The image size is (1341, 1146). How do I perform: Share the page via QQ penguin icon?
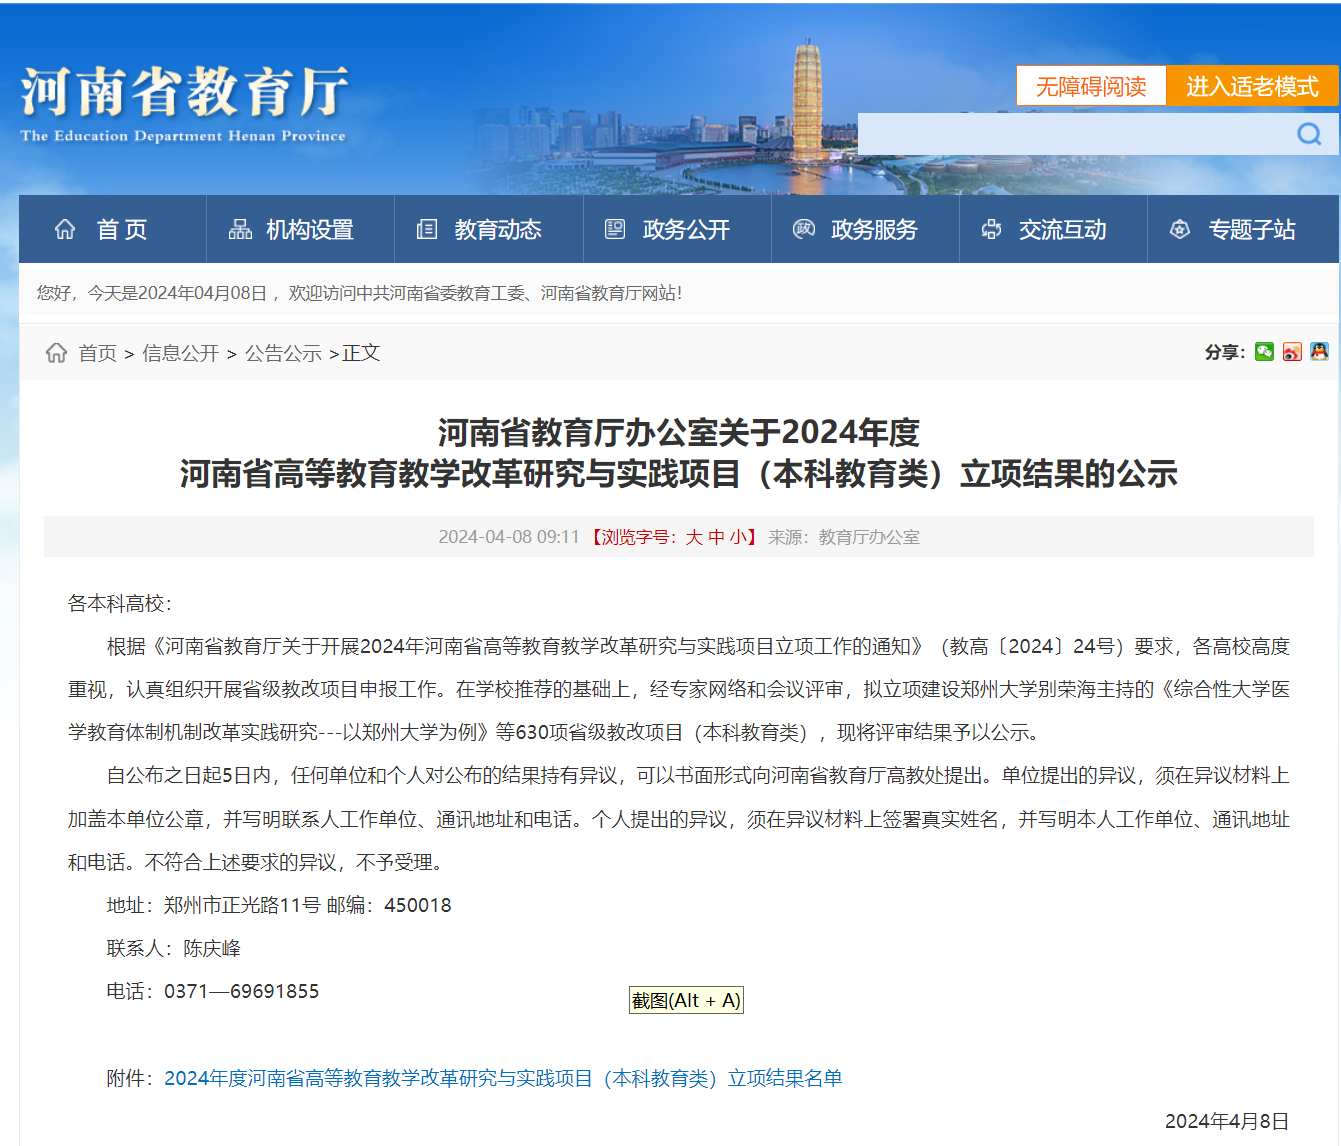click(x=1319, y=352)
